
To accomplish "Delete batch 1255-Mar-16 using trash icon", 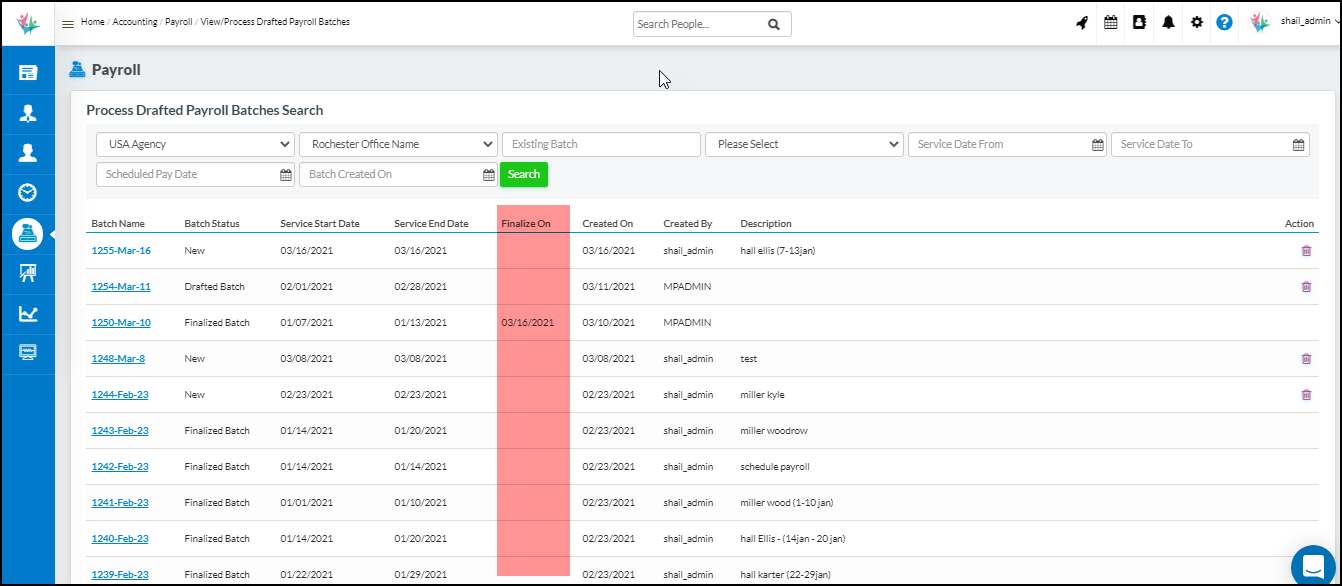I will tap(1306, 251).
